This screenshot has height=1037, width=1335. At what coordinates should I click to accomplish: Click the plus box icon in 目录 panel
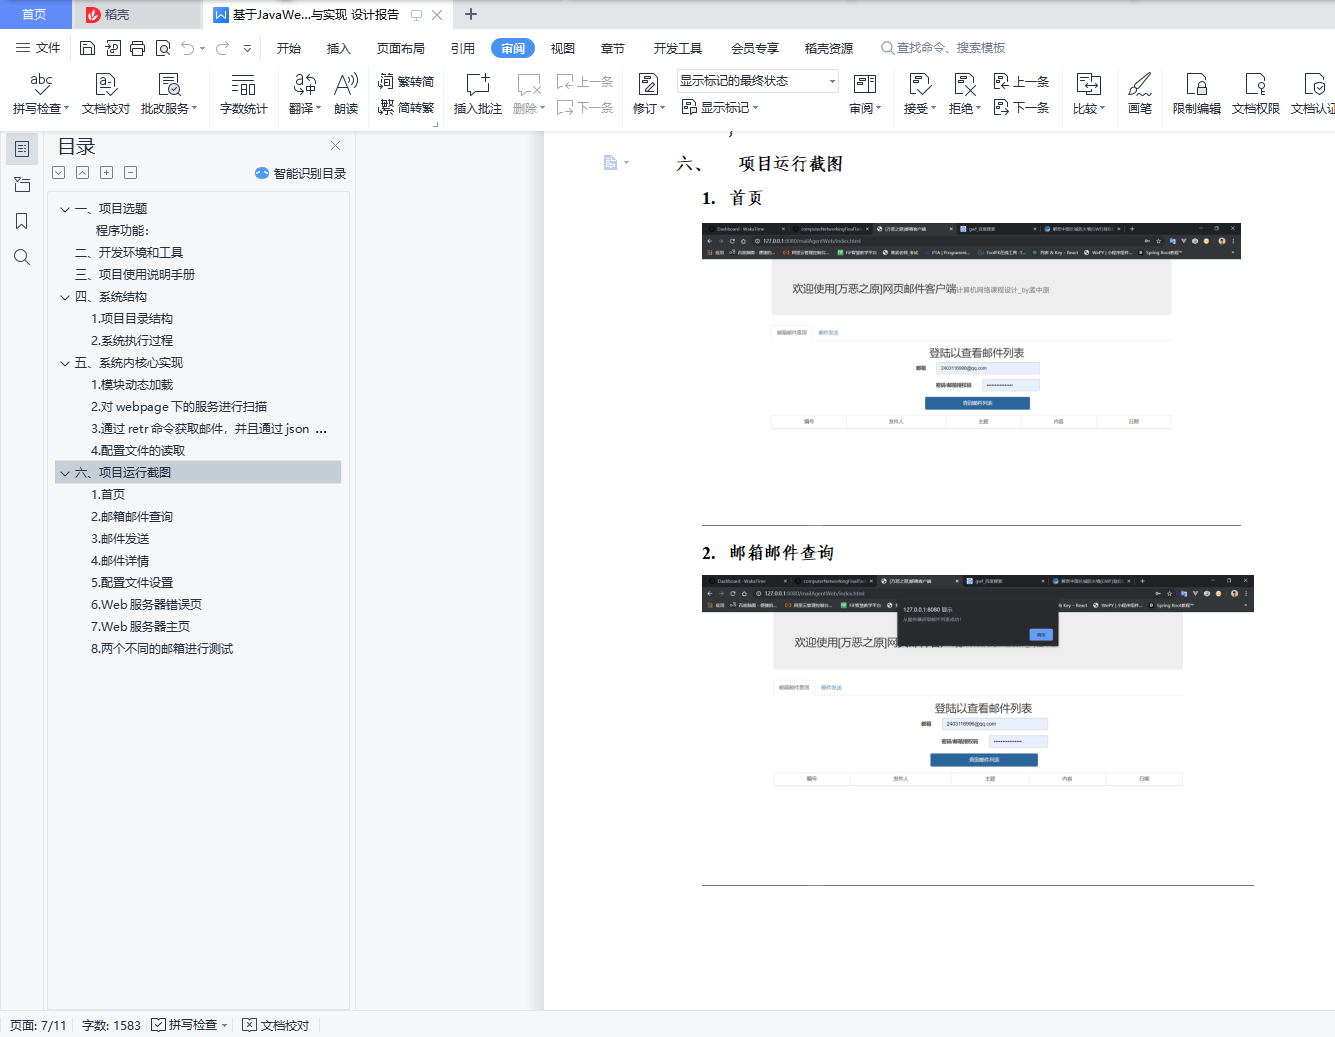[107, 173]
